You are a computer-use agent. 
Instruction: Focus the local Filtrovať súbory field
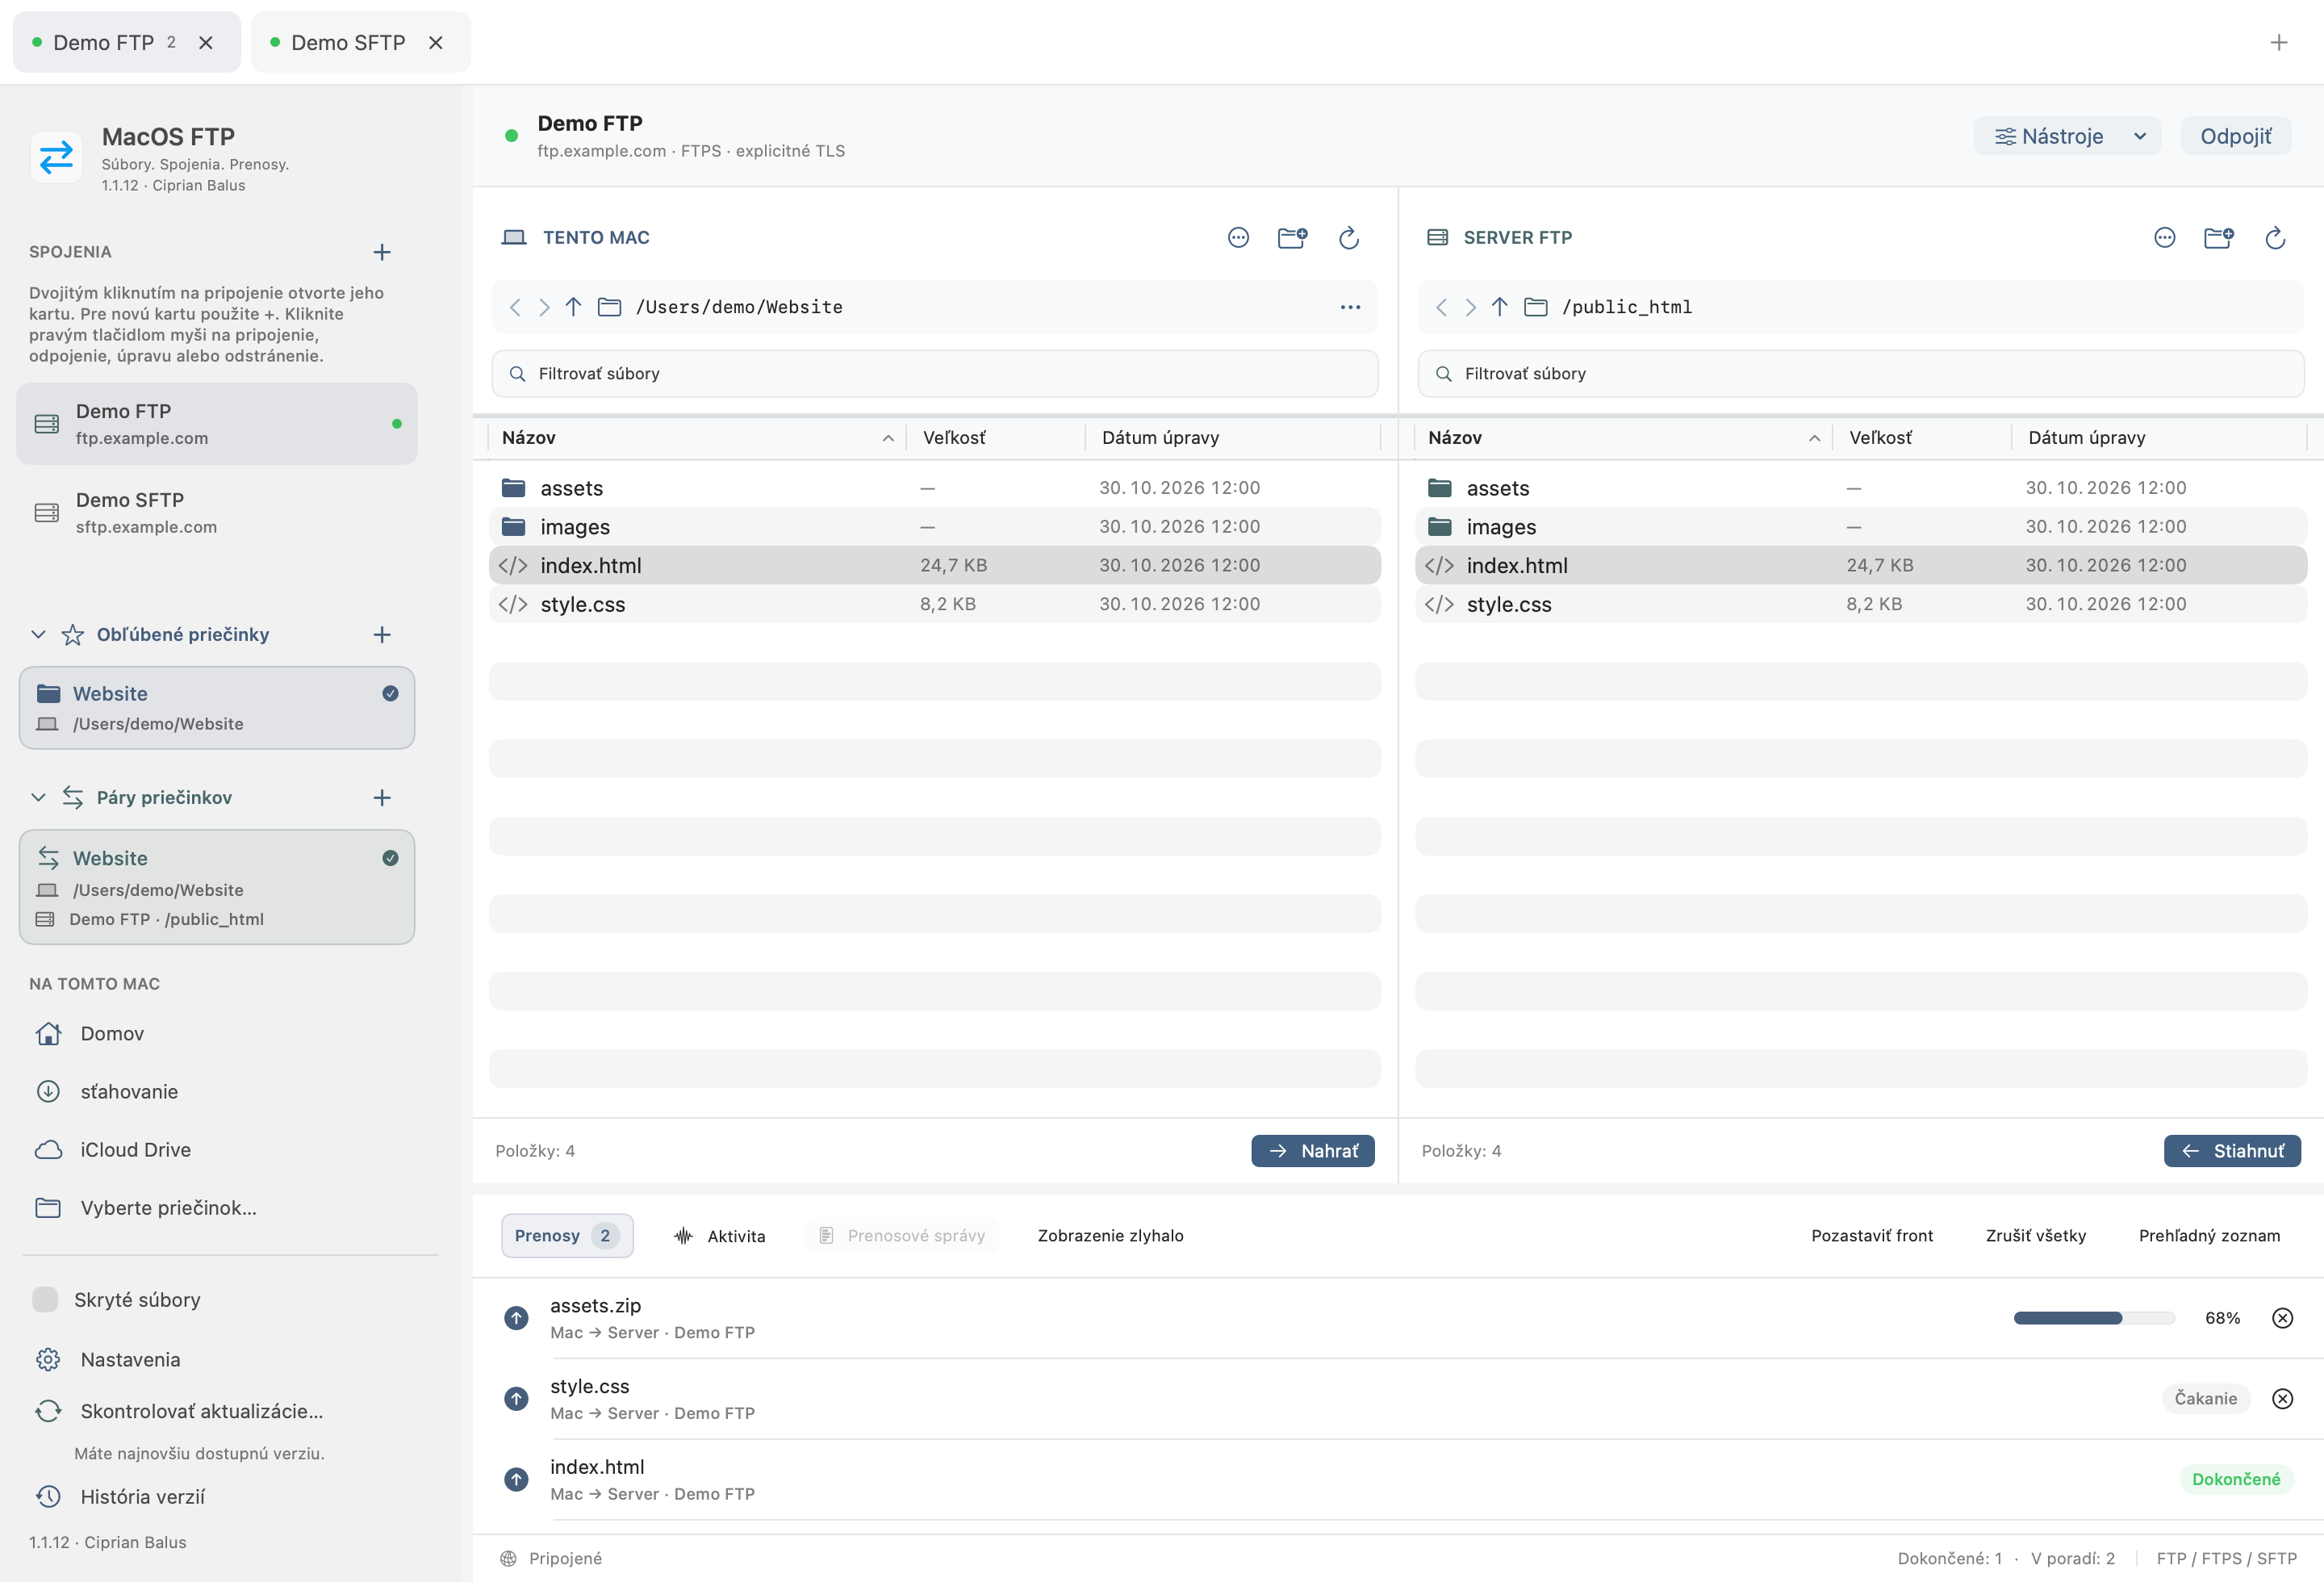[x=935, y=373]
